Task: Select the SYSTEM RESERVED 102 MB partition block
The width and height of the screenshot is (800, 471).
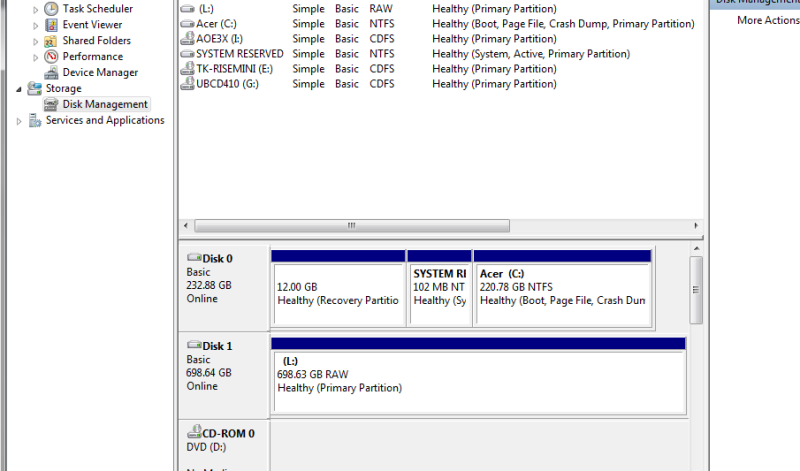Action: click(x=439, y=288)
